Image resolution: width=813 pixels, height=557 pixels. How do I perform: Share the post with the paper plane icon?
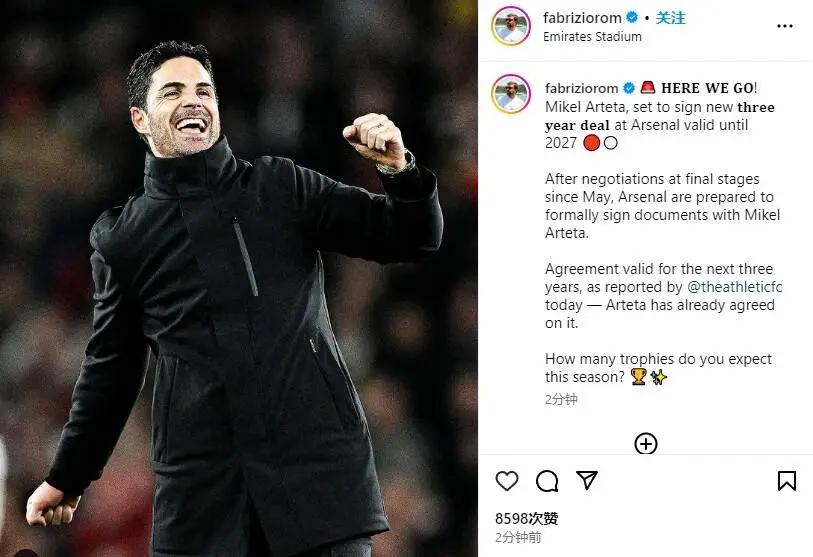coord(587,480)
